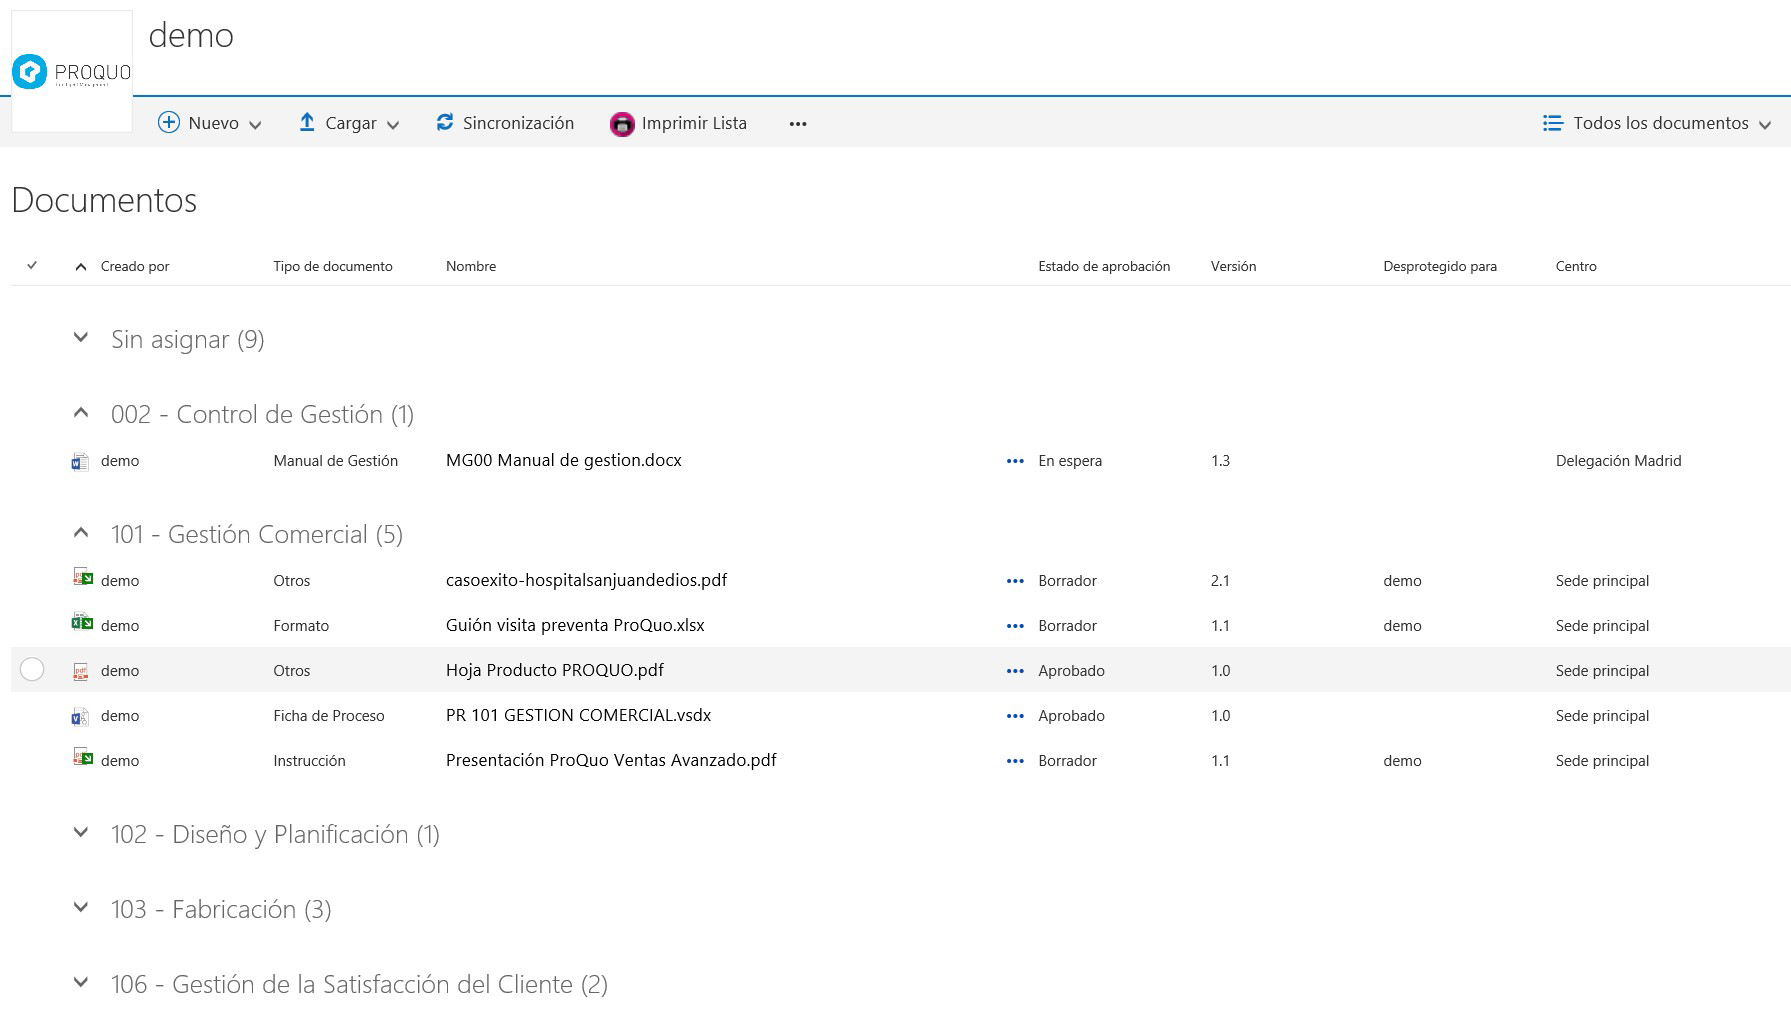This screenshot has height=1034, width=1791.
Task: Collapse the 101 - Gestión Comercial group
Action: click(81, 533)
